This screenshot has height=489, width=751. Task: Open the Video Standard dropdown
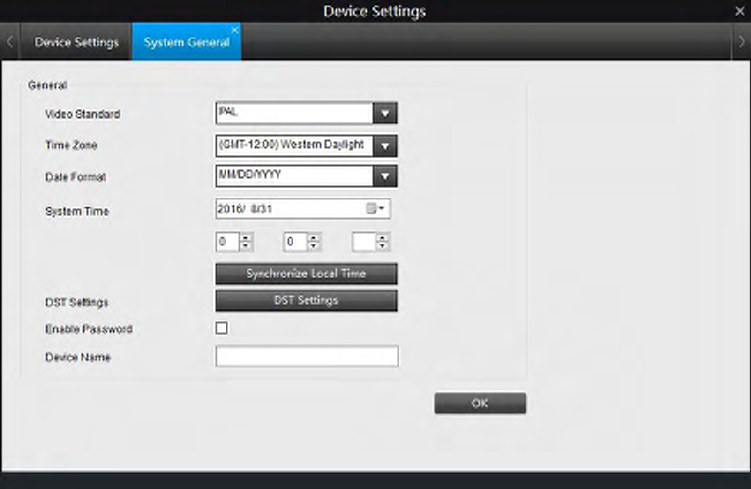(385, 114)
